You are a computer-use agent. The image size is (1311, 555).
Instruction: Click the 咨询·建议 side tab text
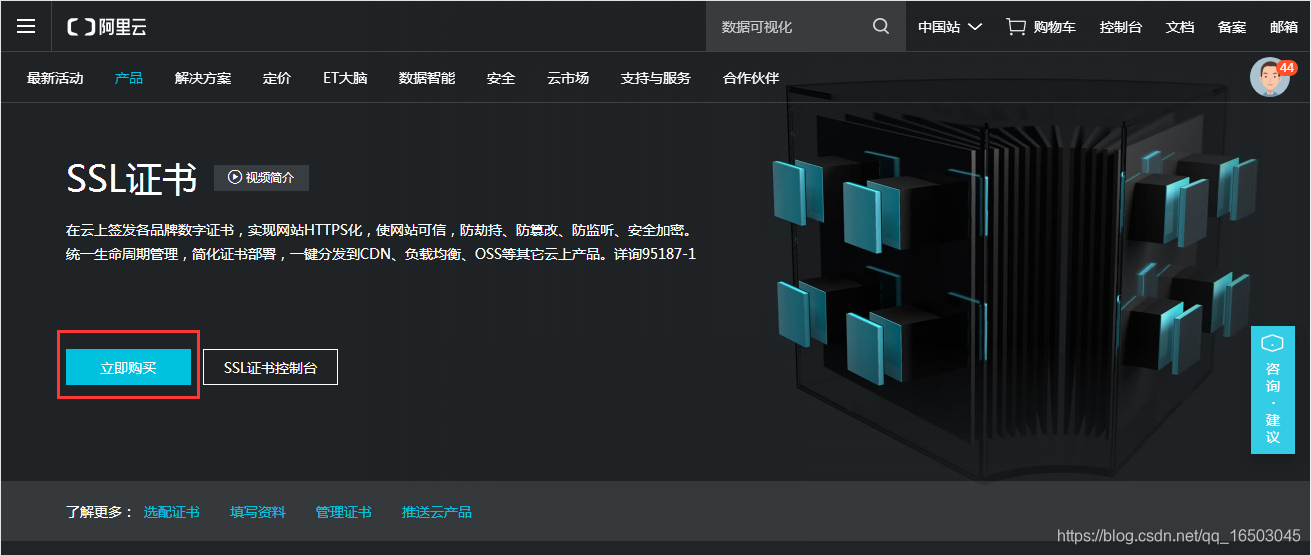pos(1272,403)
